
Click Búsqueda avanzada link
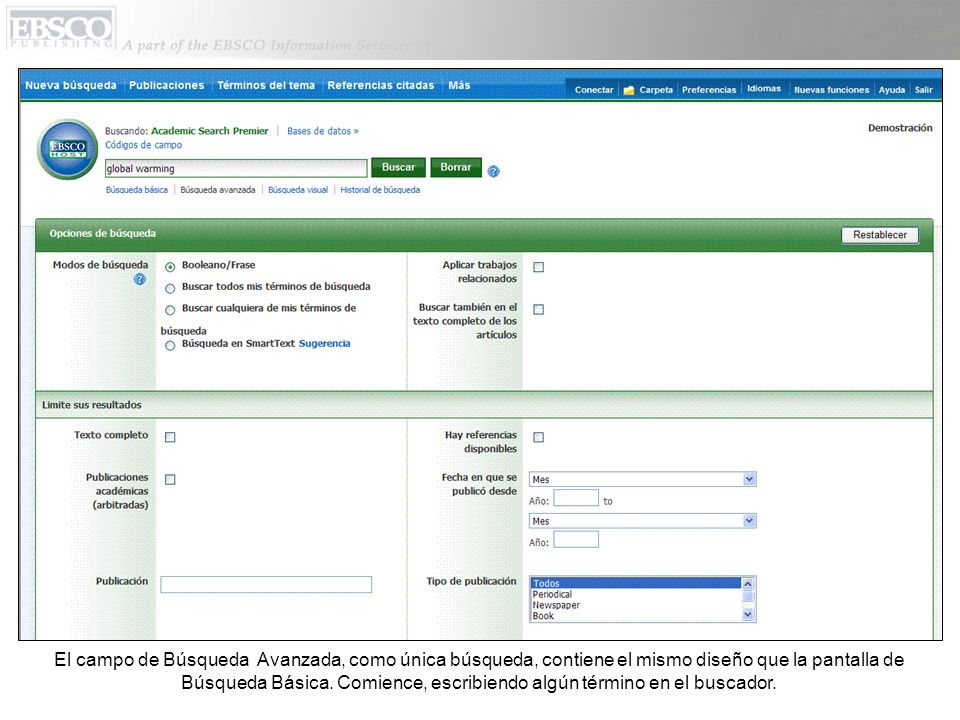[218, 190]
